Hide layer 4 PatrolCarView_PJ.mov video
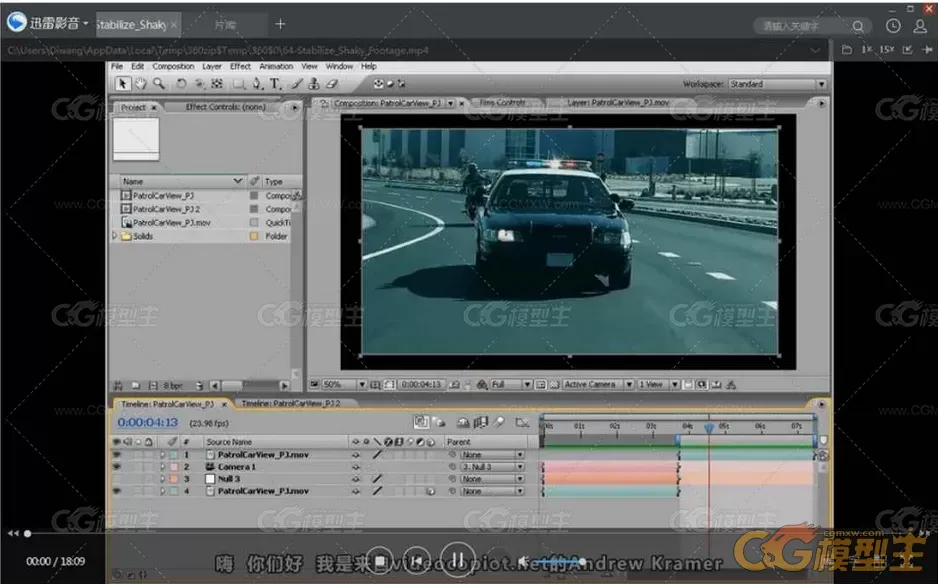Viewport: 938px width, 584px height. pyautogui.click(x=117, y=491)
